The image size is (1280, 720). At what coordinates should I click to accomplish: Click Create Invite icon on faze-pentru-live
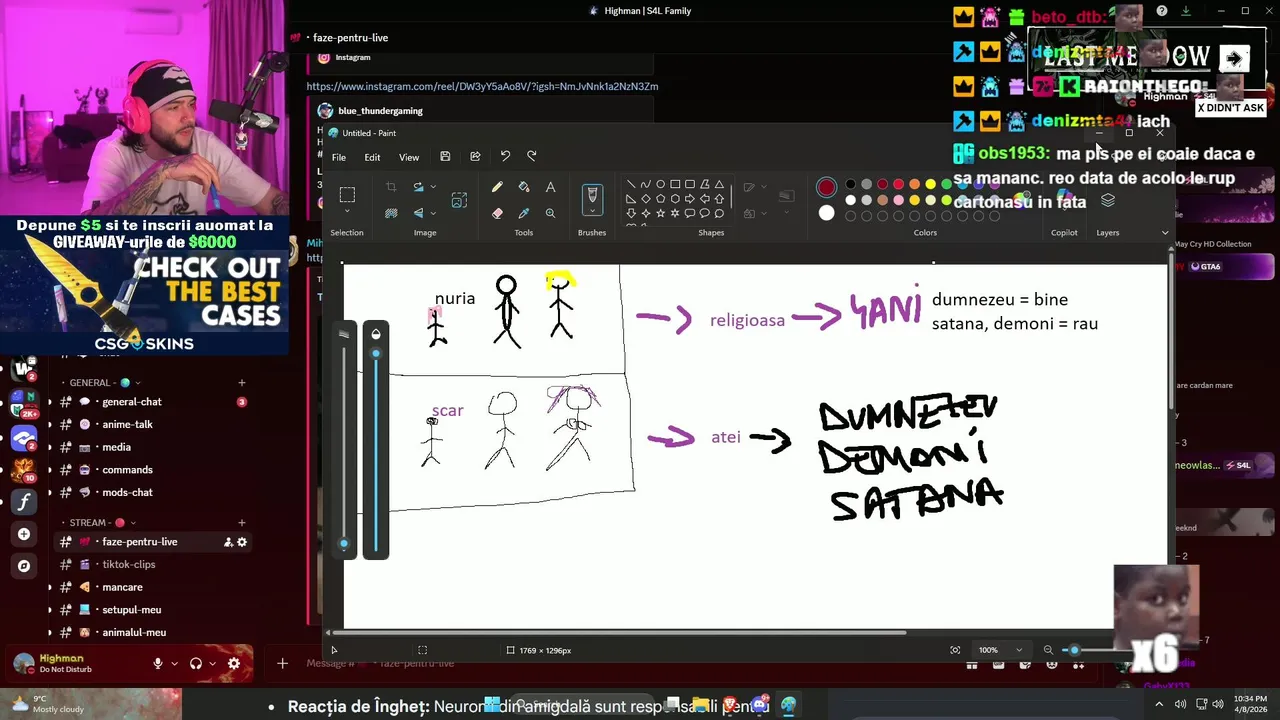(x=228, y=542)
